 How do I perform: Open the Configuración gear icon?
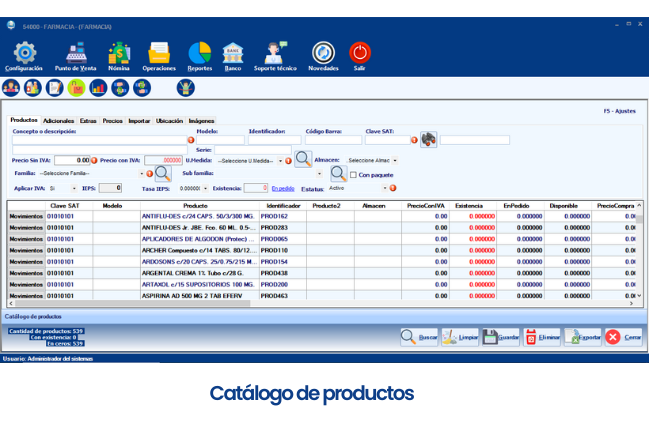click(x=24, y=53)
